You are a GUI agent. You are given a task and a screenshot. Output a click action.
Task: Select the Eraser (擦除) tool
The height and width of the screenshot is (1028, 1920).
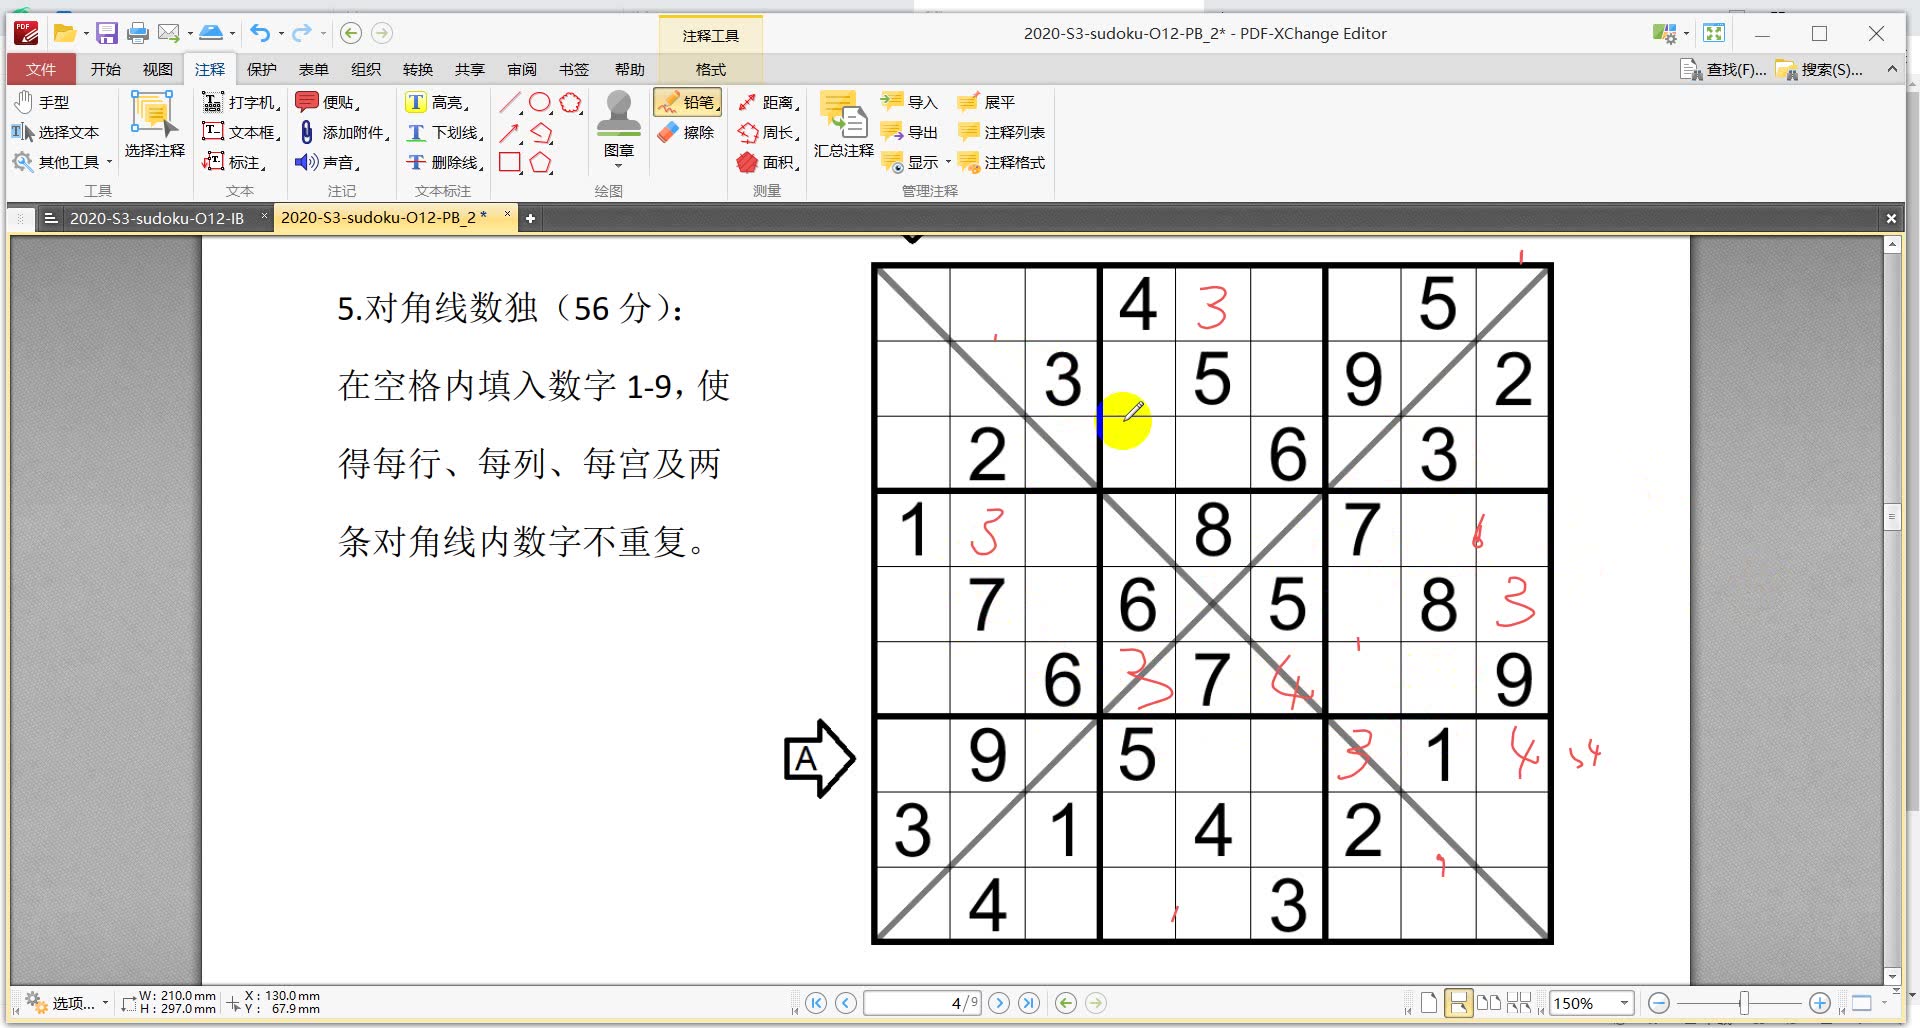(x=686, y=132)
